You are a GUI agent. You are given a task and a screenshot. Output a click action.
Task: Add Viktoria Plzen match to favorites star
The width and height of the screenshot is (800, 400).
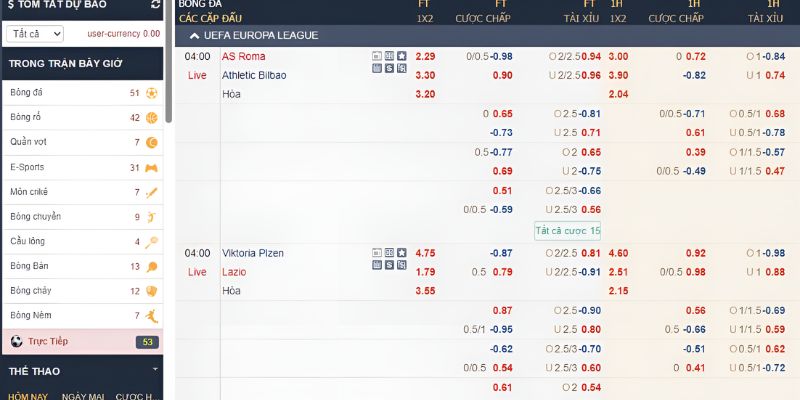click(x=402, y=253)
